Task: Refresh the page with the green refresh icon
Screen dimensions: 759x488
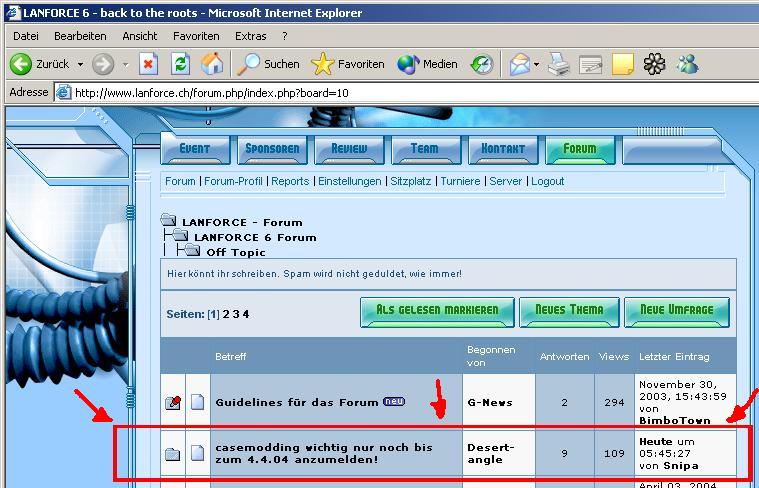Action: point(180,64)
